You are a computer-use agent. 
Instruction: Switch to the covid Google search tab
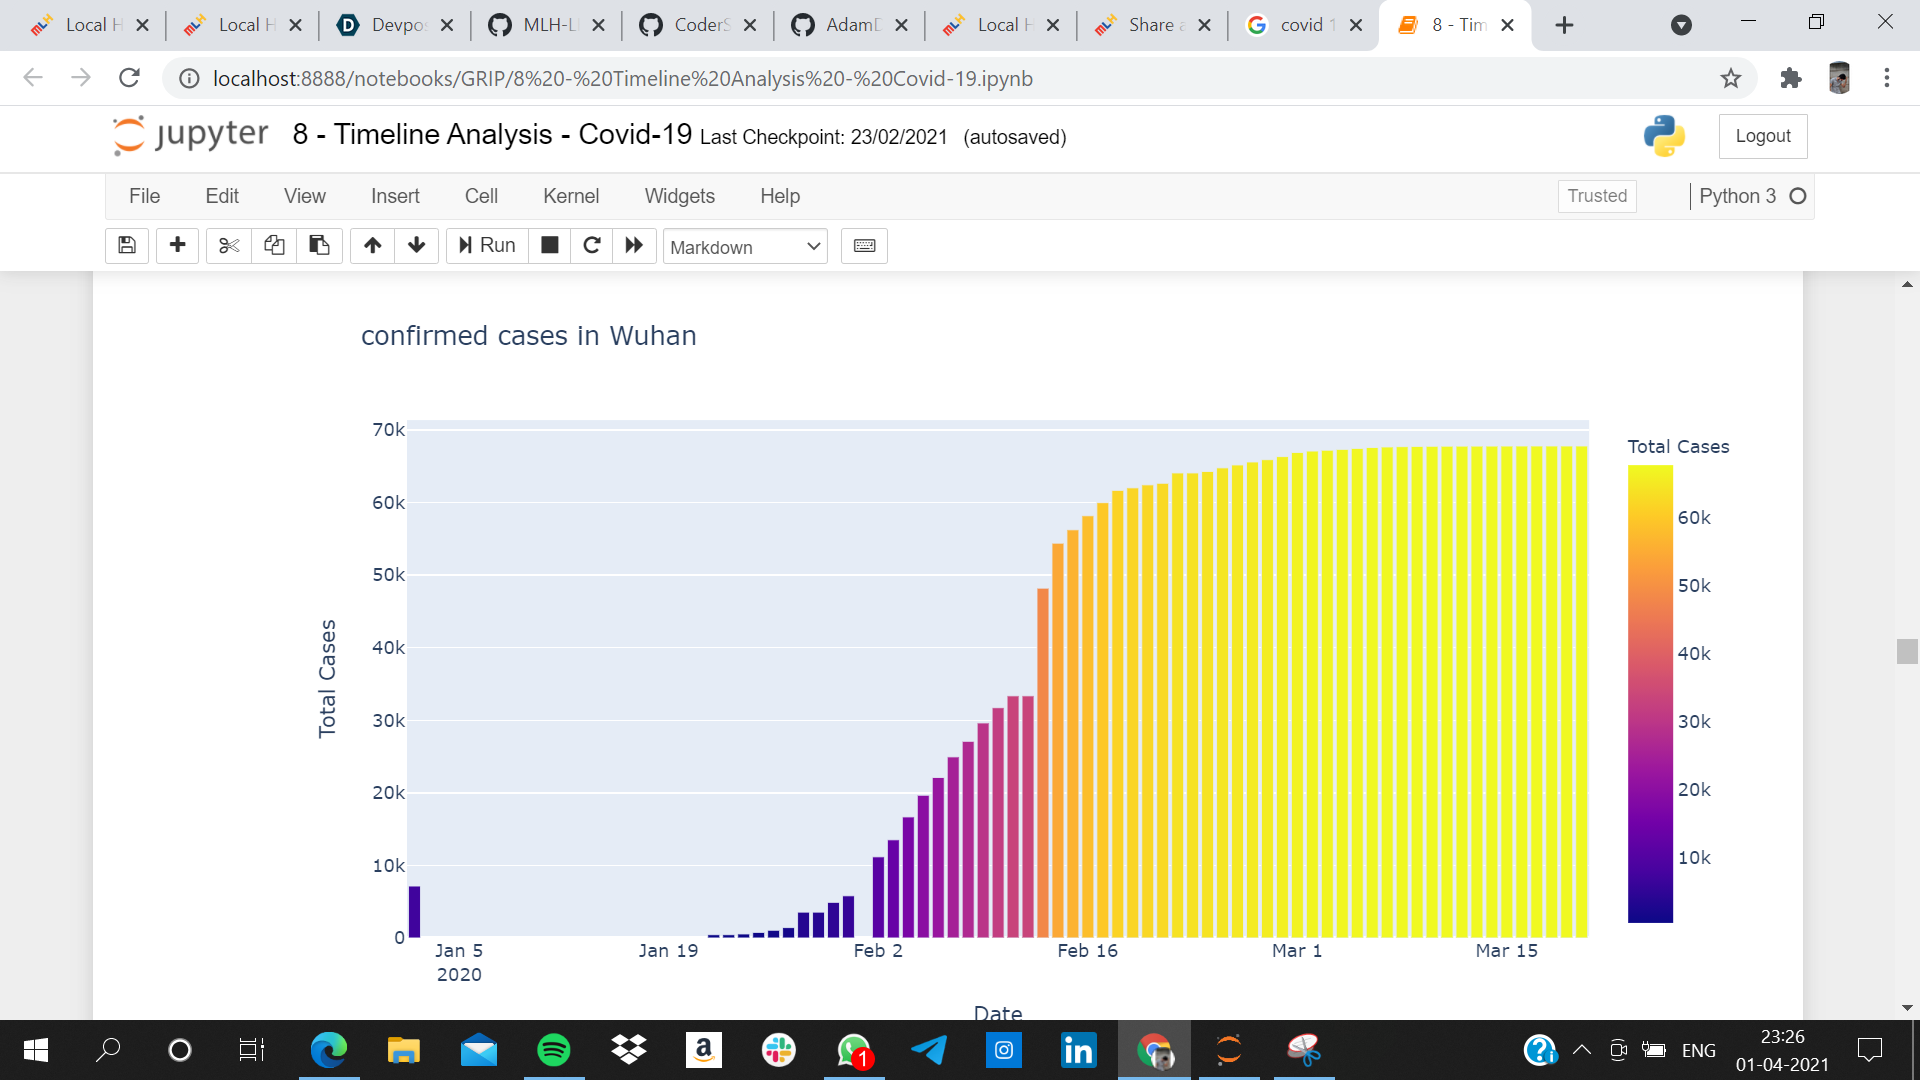[1300, 25]
